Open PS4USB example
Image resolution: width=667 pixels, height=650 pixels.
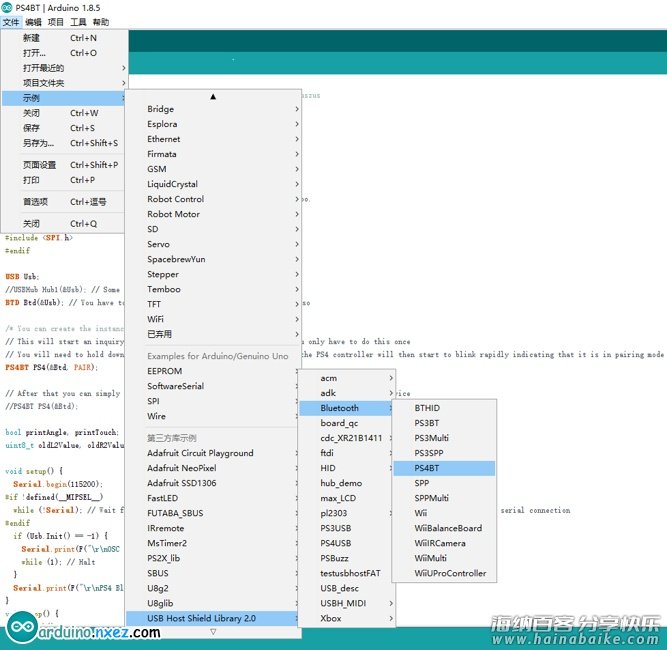click(x=347, y=543)
